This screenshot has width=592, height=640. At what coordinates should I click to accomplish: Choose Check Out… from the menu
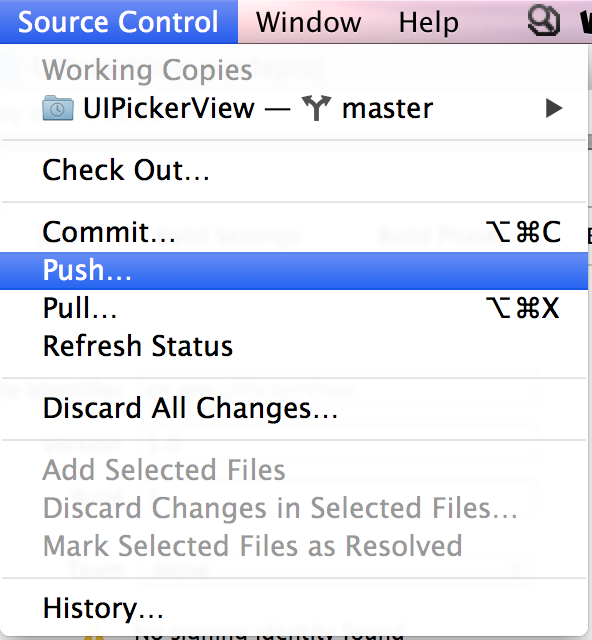pos(294,170)
